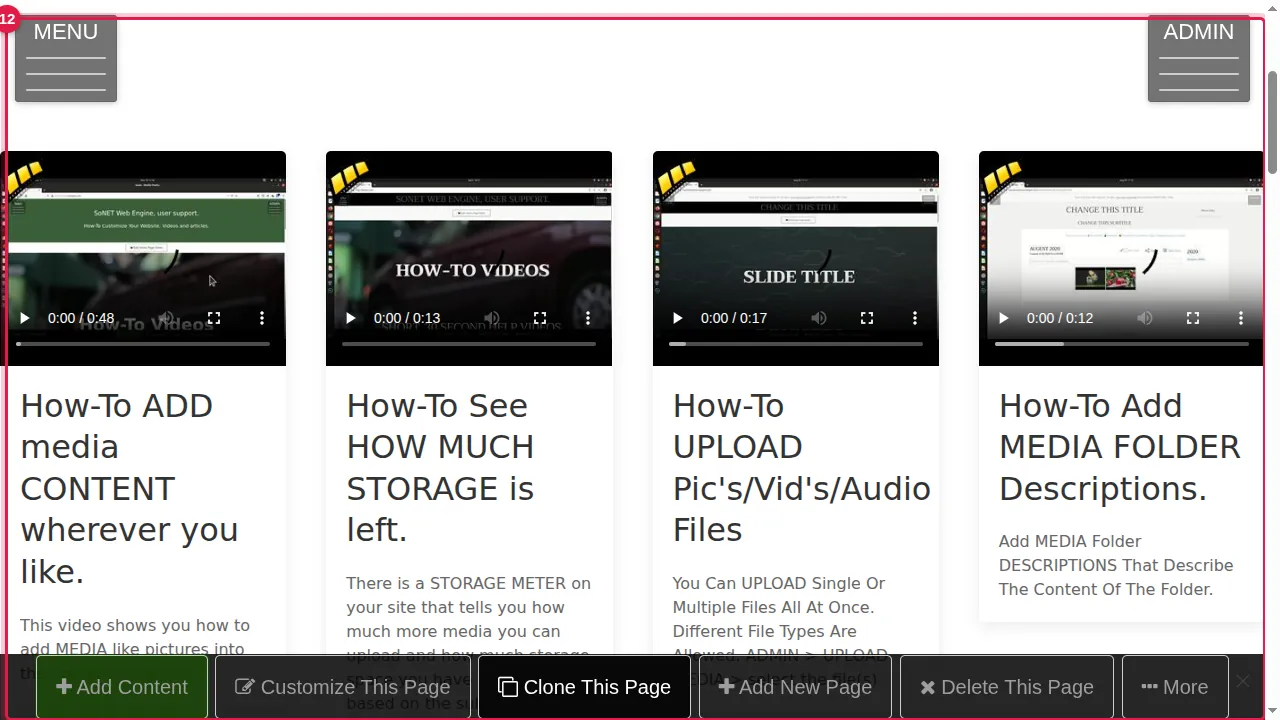Select the 'How-To UPLOAD Pic's/Vid's/Audio Files' heading
The height and width of the screenshot is (720, 1280).
point(802,467)
